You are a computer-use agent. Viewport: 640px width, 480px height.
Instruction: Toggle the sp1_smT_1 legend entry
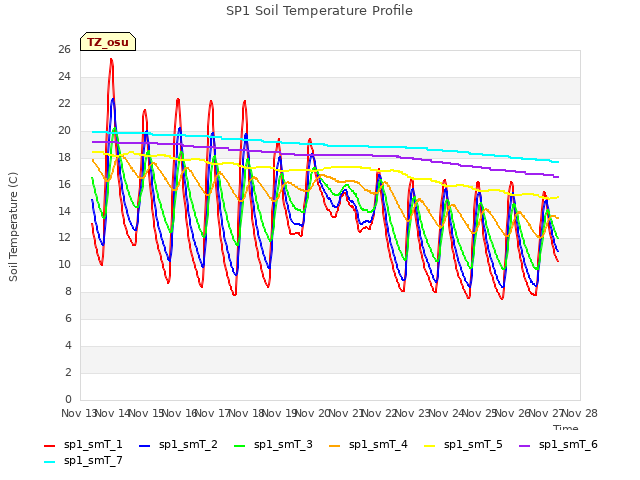click(83, 444)
